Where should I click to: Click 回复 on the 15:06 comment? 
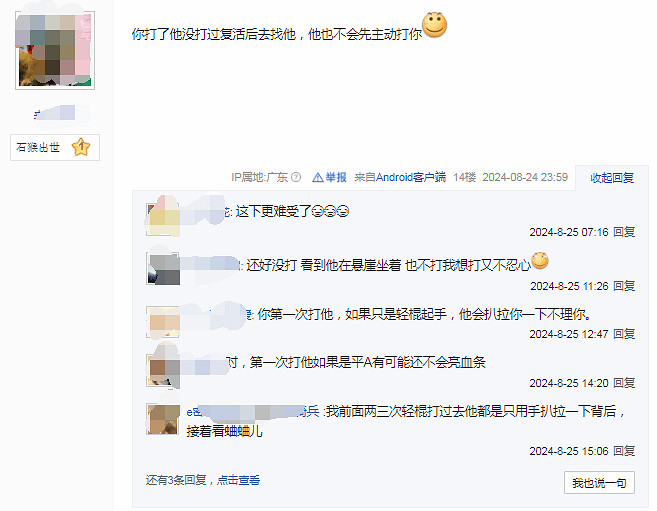click(624, 451)
